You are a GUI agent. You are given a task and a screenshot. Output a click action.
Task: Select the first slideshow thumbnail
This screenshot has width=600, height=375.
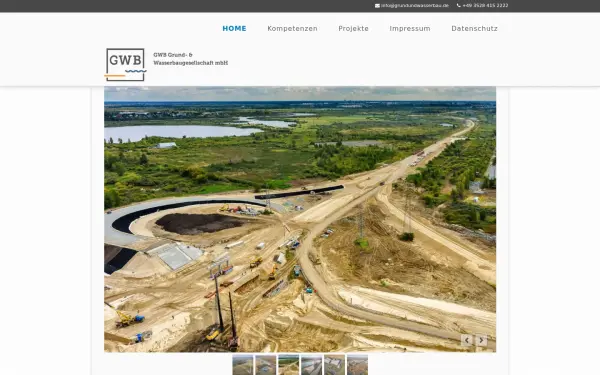(243, 365)
